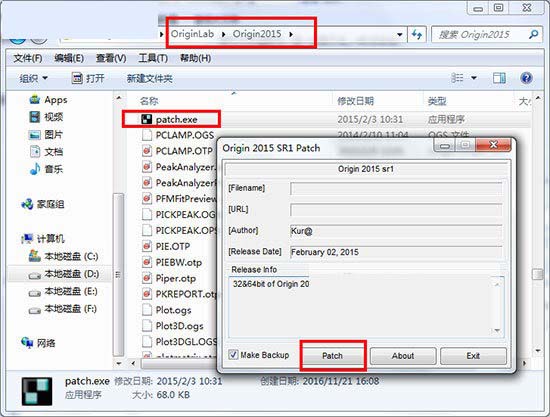Select the PCLAMP.OGS file
This screenshot has height=417, width=550.
coord(185,135)
